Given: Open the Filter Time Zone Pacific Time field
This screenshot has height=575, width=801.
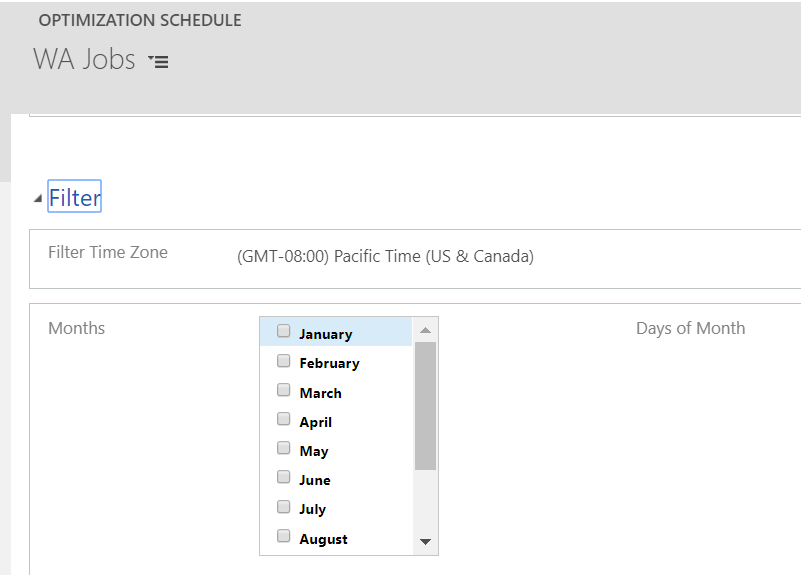Looking at the screenshot, I should [x=385, y=256].
